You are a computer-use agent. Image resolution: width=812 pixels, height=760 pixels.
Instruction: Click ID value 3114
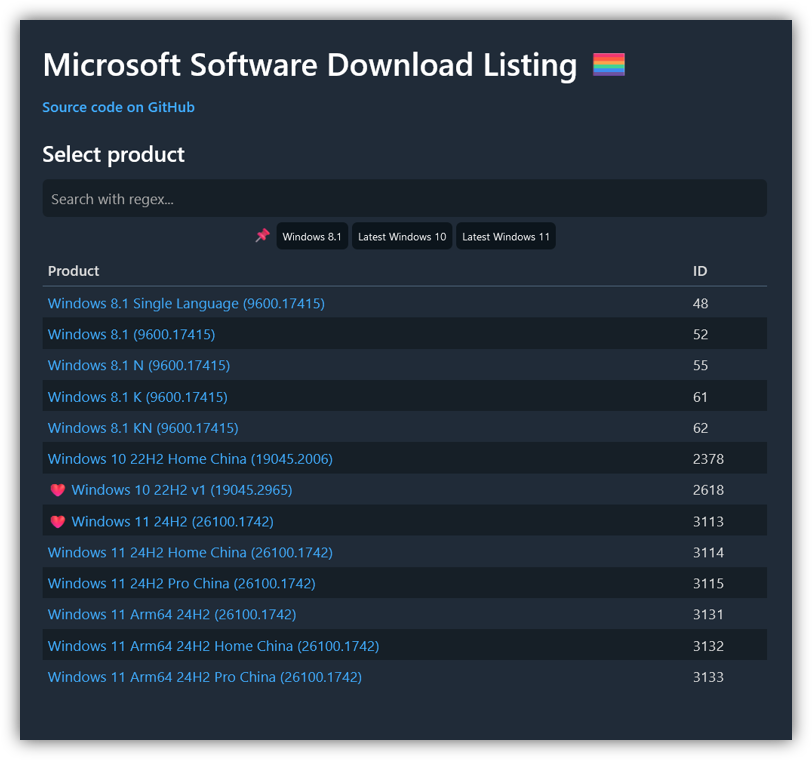[x=708, y=552]
